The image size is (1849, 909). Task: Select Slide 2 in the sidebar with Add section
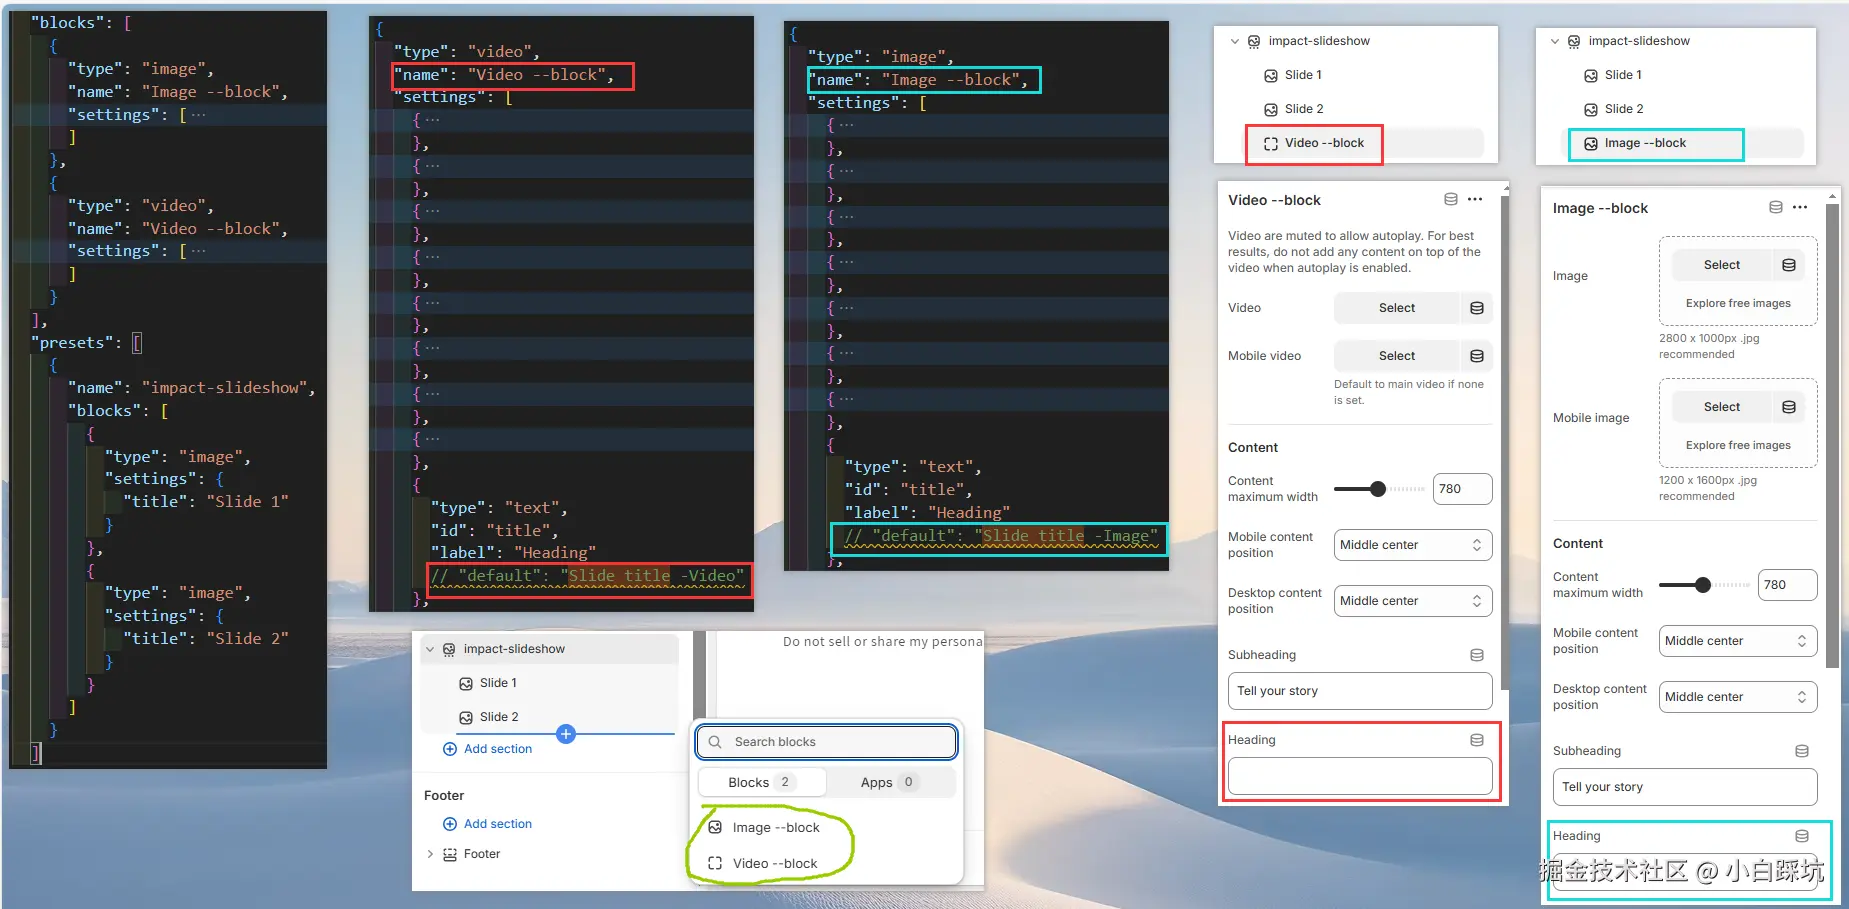[x=499, y=717]
